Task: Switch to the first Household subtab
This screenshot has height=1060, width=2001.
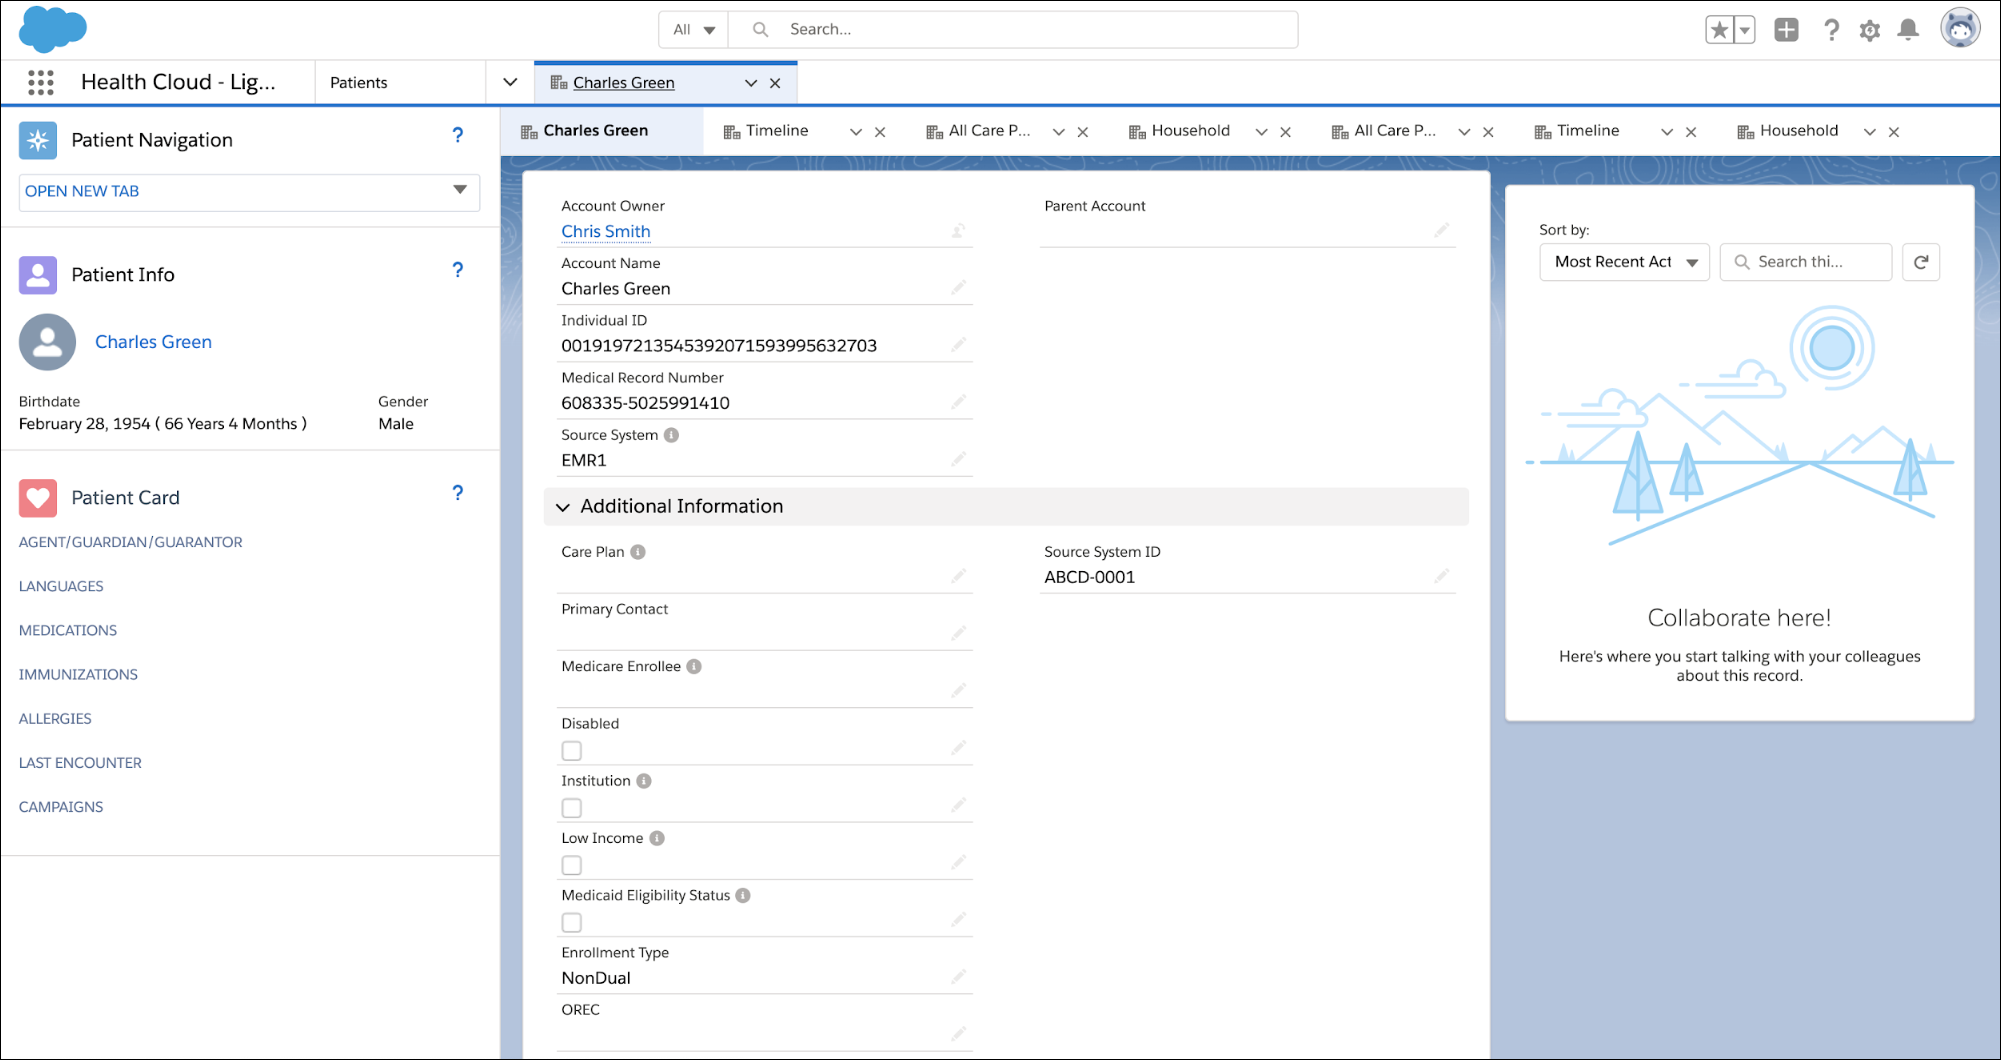Action: click(x=1190, y=131)
